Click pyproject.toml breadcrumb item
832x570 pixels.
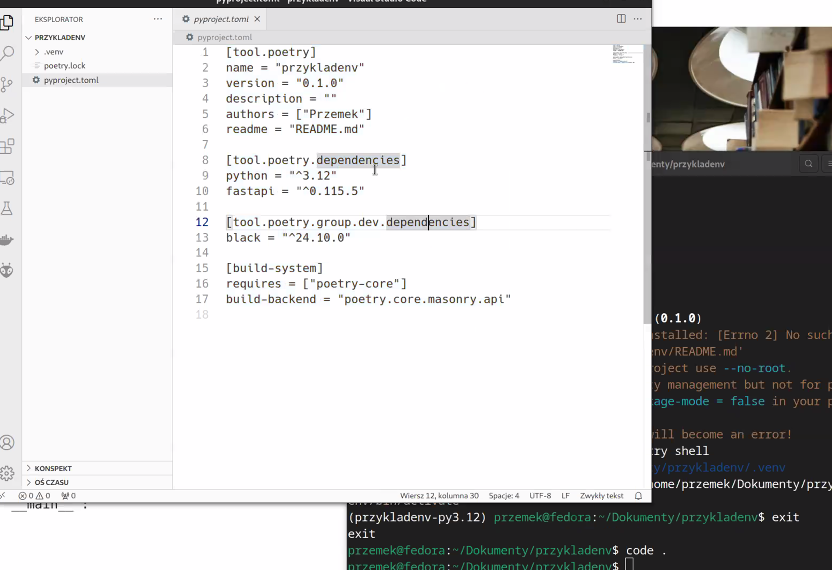[224, 37]
